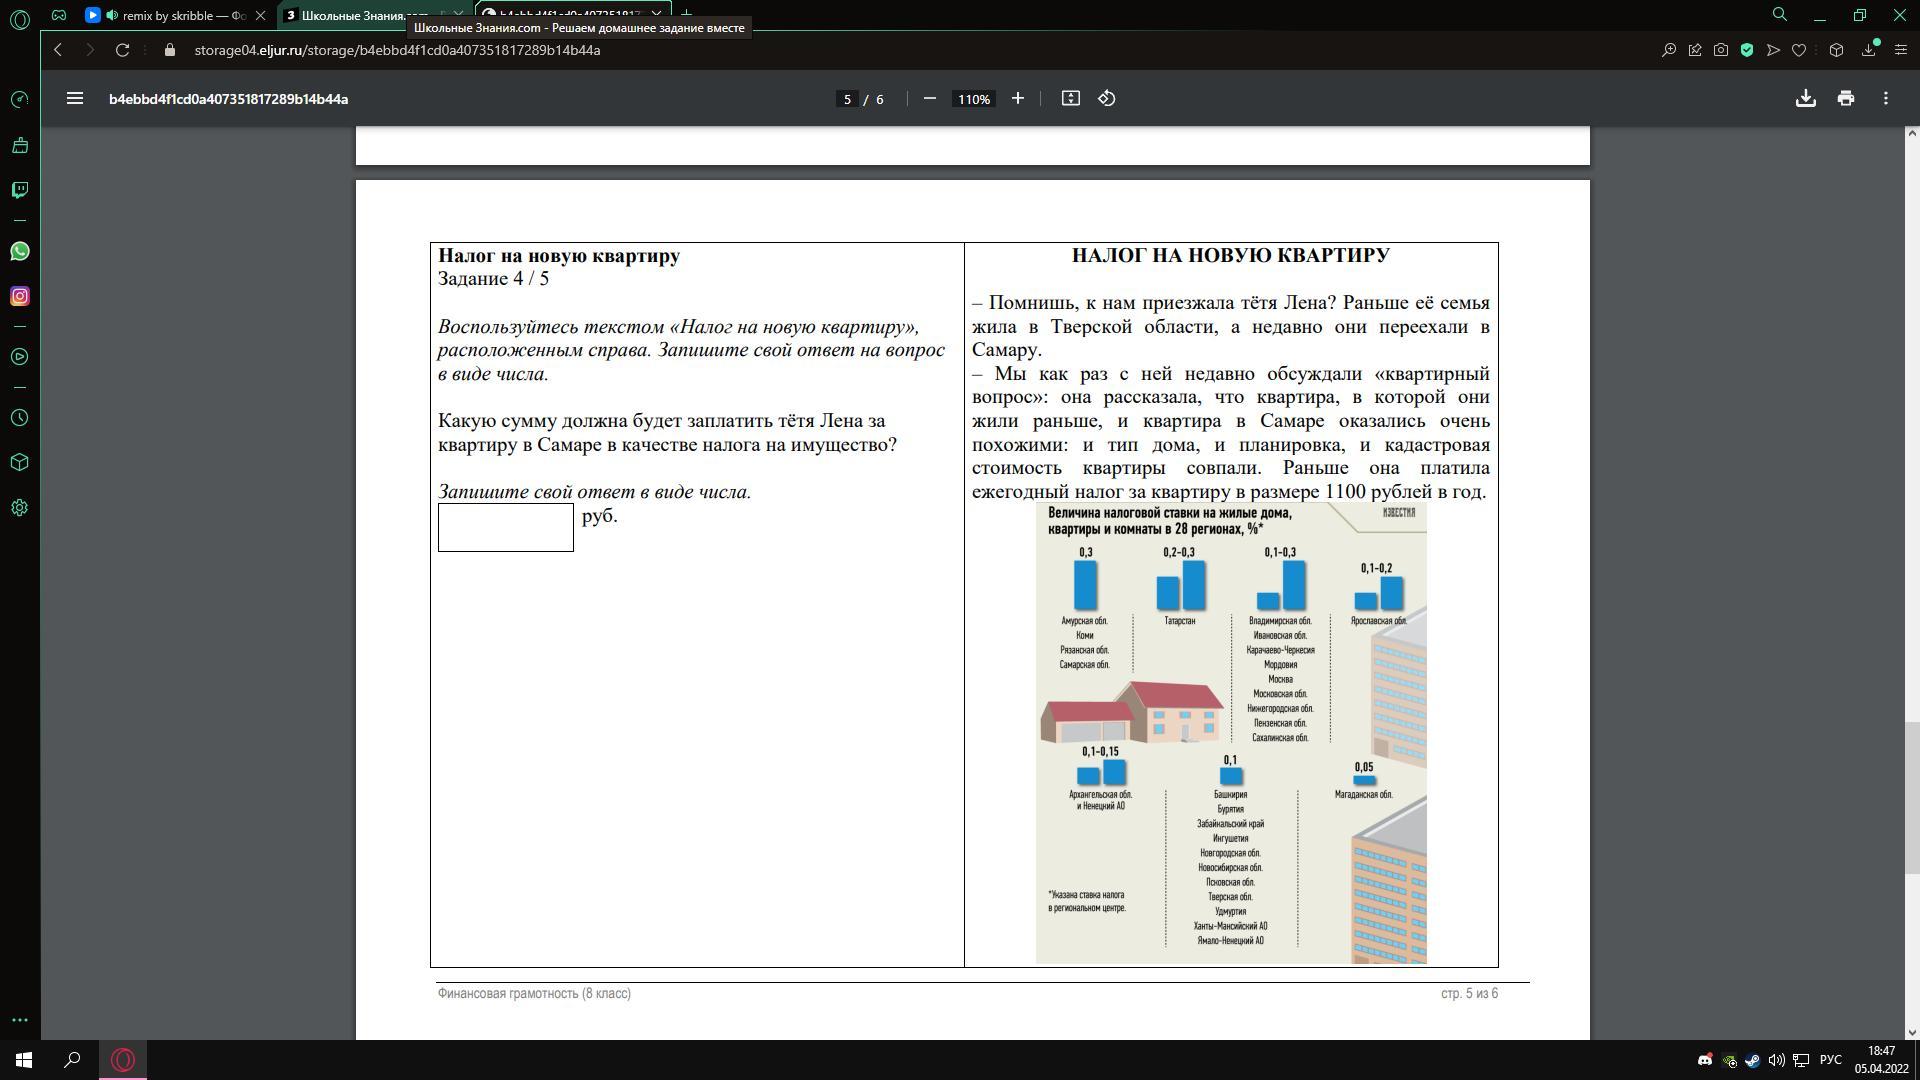Close the remix by skribble tab
The width and height of the screenshot is (1920, 1080).
pyautogui.click(x=260, y=15)
